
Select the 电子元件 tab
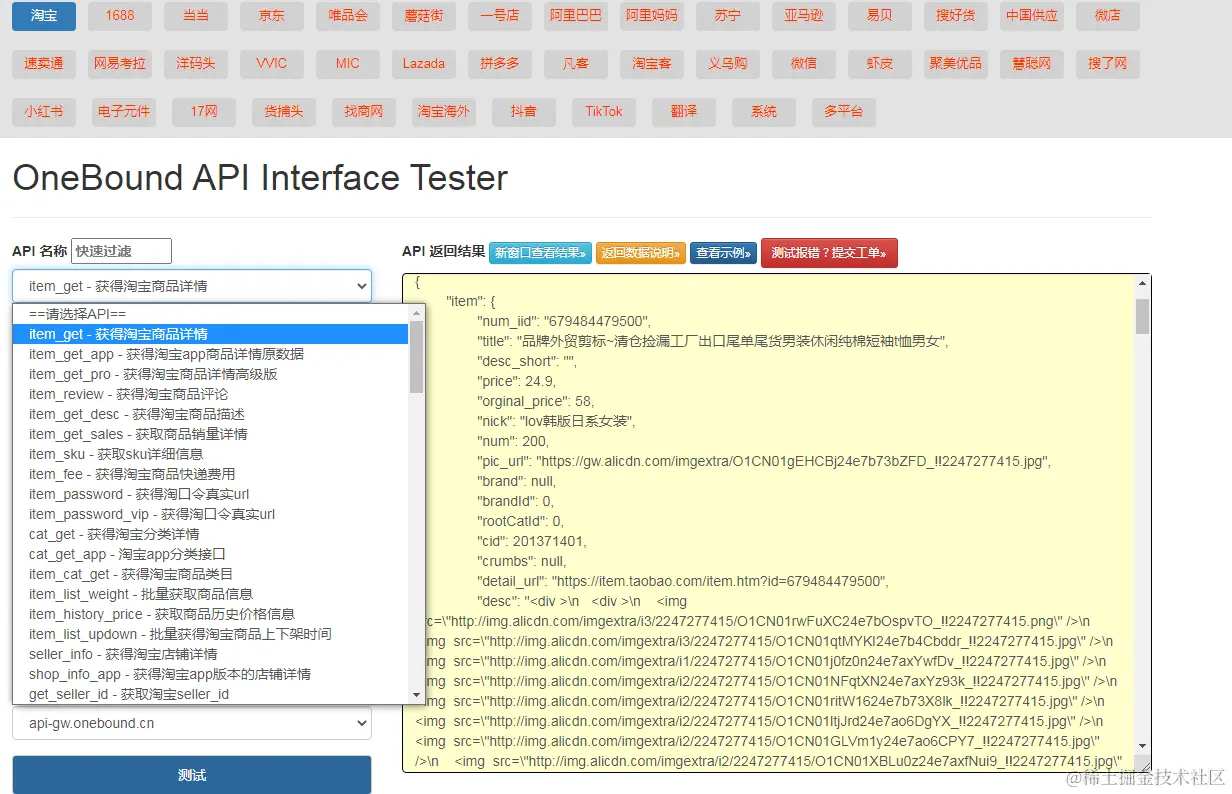point(124,111)
